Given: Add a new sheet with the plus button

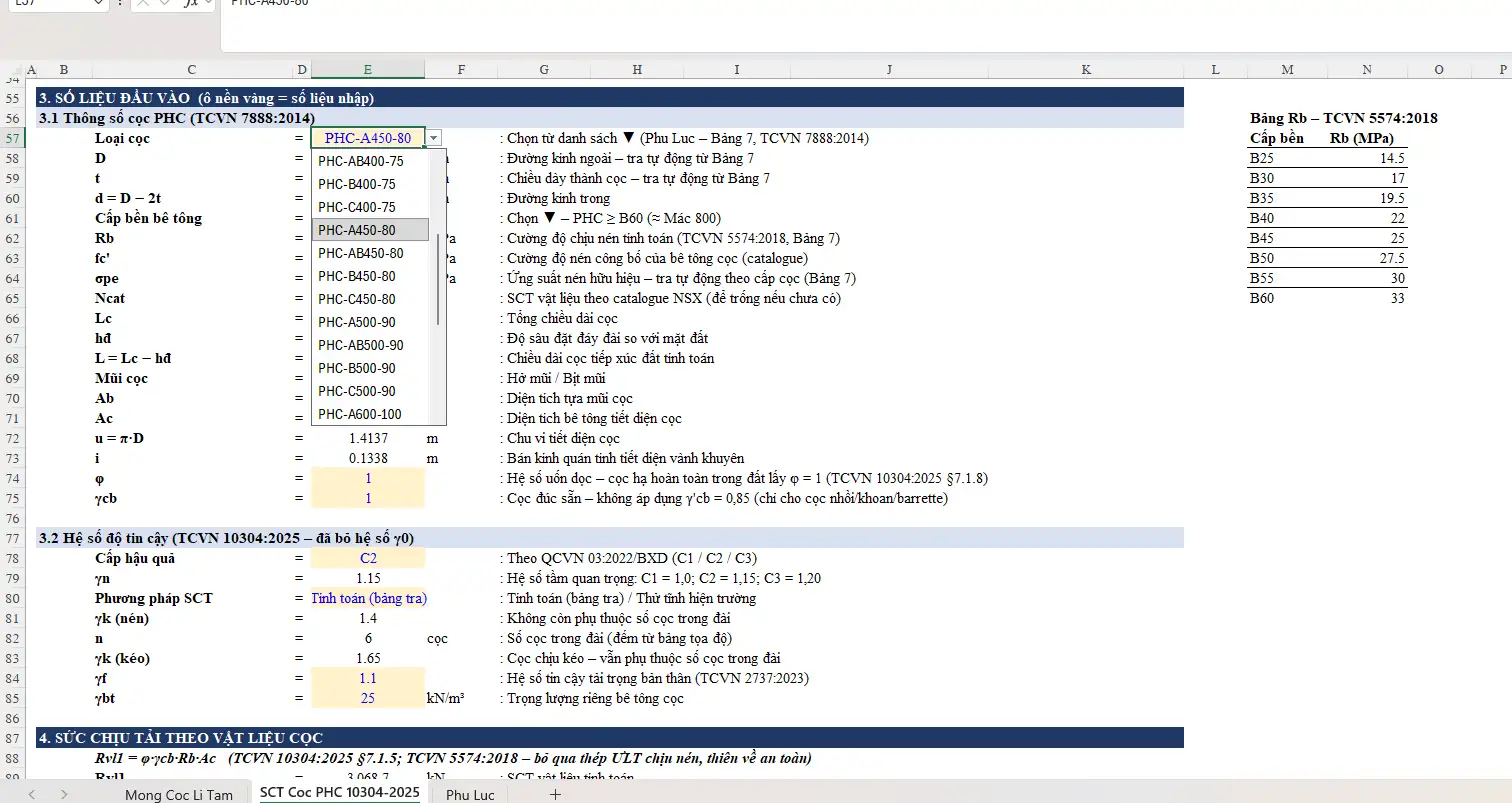Looking at the screenshot, I should pyautogui.click(x=556, y=794).
